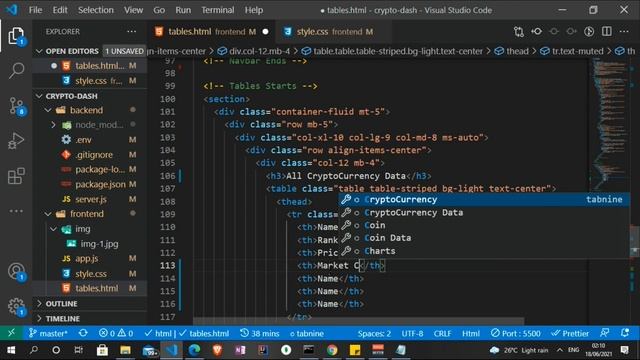The height and width of the screenshot is (360, 640).
Task: Open the Extensions view
Action: point(16,176)
